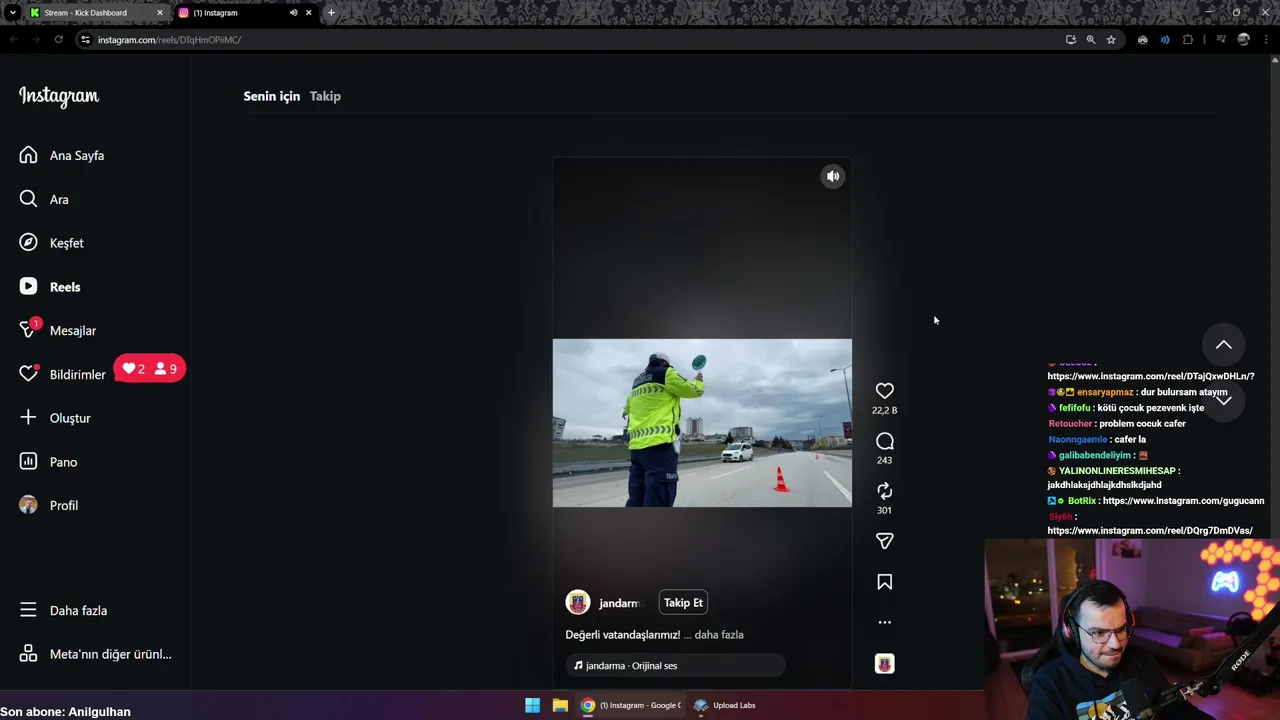Open Bildirimler notifications
The image size is (1280, 720).
coord(63,374)
